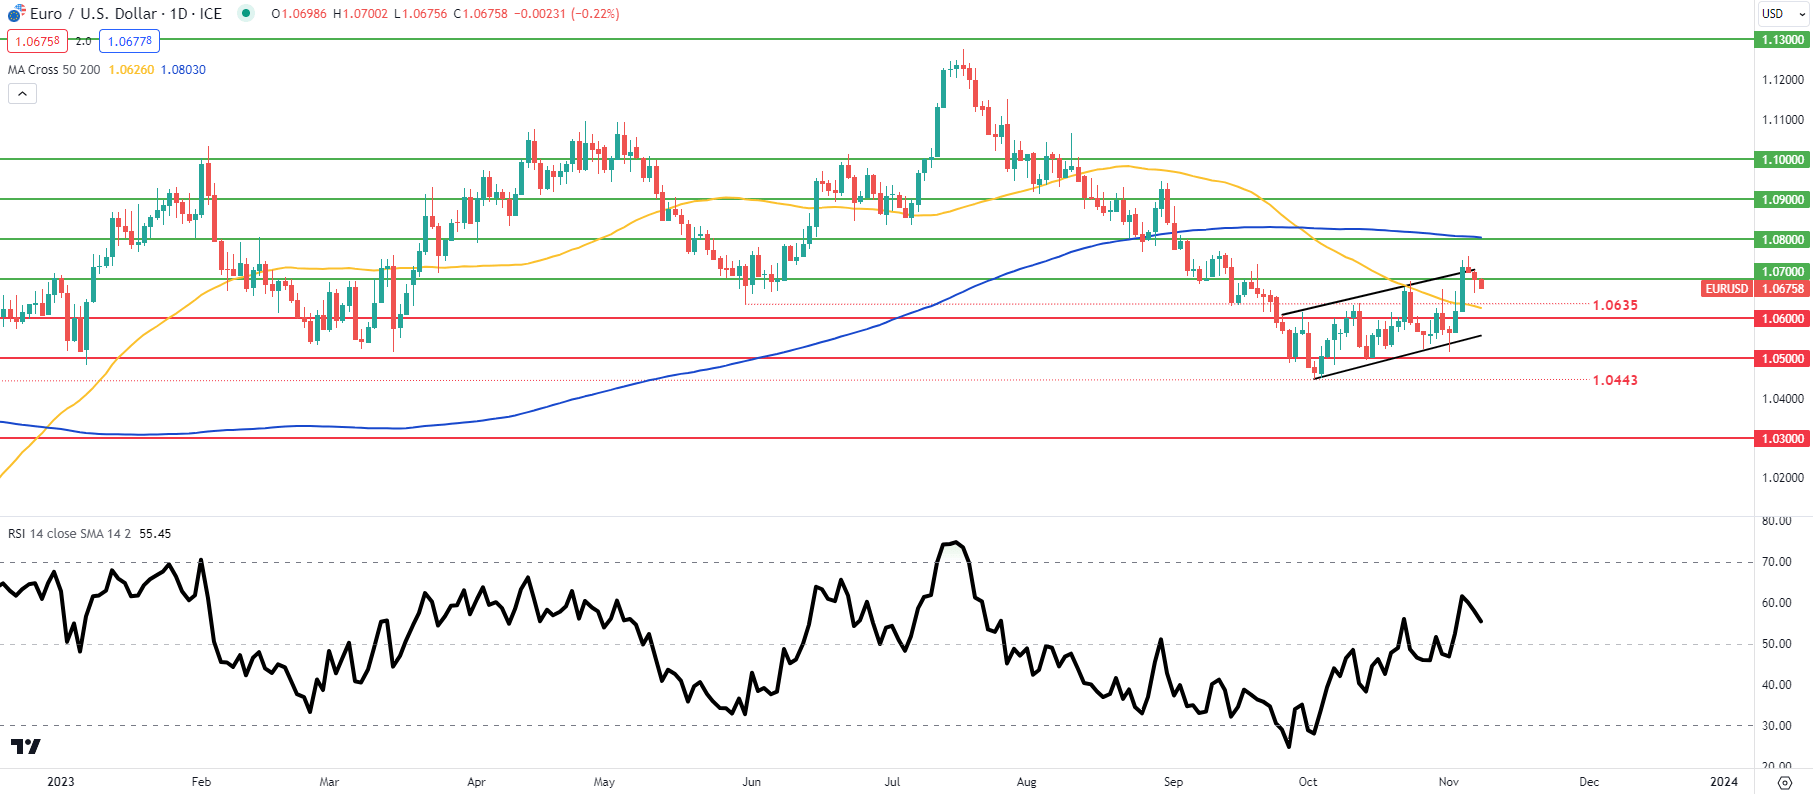
Task: Click the Jul label on time axis
Action: click(x=892, y=782)
